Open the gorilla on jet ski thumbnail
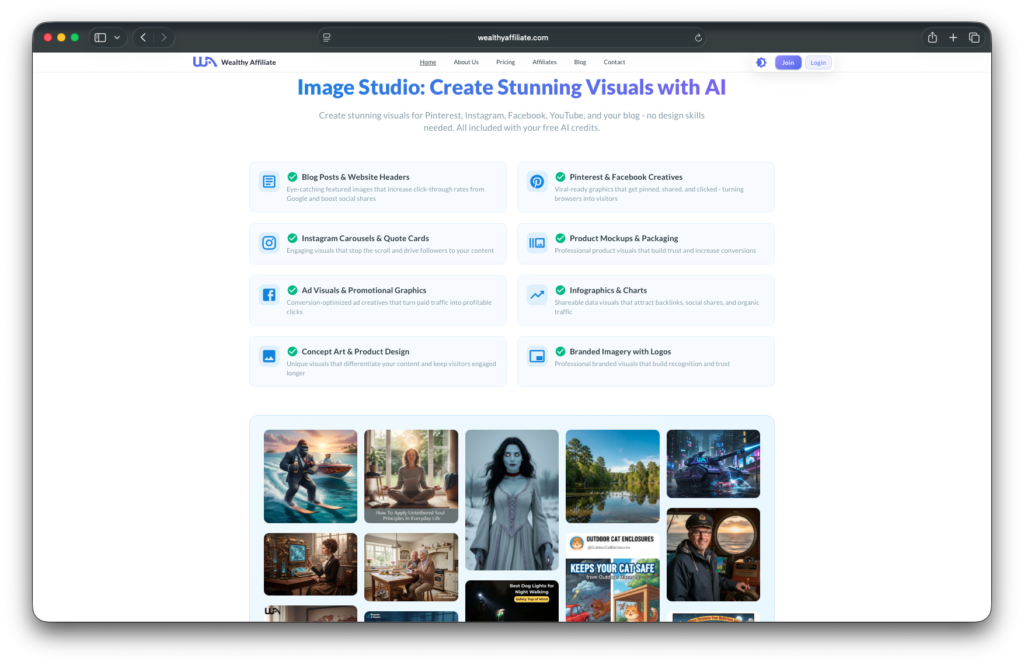 [310, 476]
